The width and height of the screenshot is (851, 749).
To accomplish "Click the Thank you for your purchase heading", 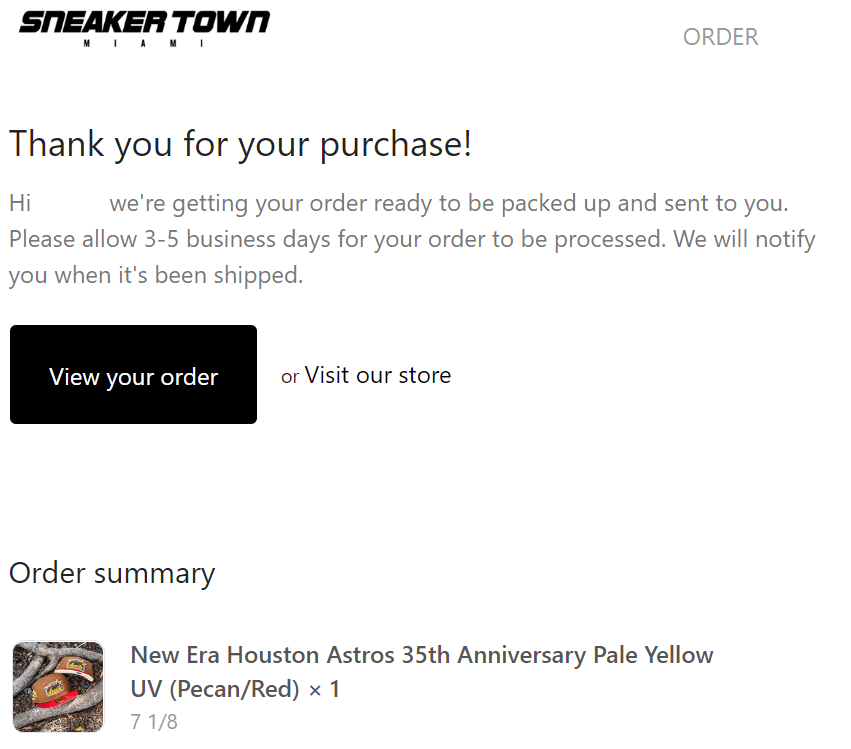I will coord(240,144).
